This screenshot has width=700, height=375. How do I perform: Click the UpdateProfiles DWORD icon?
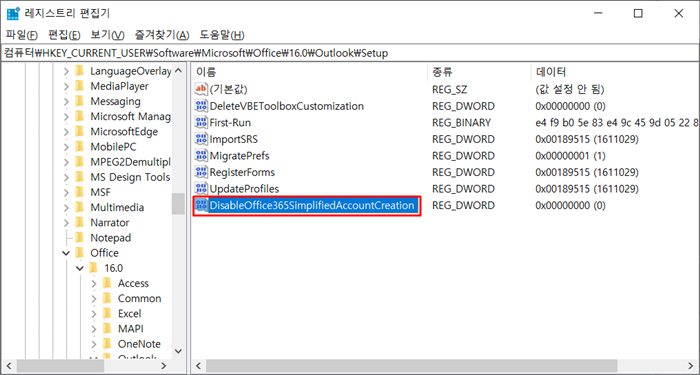point(201,188)
